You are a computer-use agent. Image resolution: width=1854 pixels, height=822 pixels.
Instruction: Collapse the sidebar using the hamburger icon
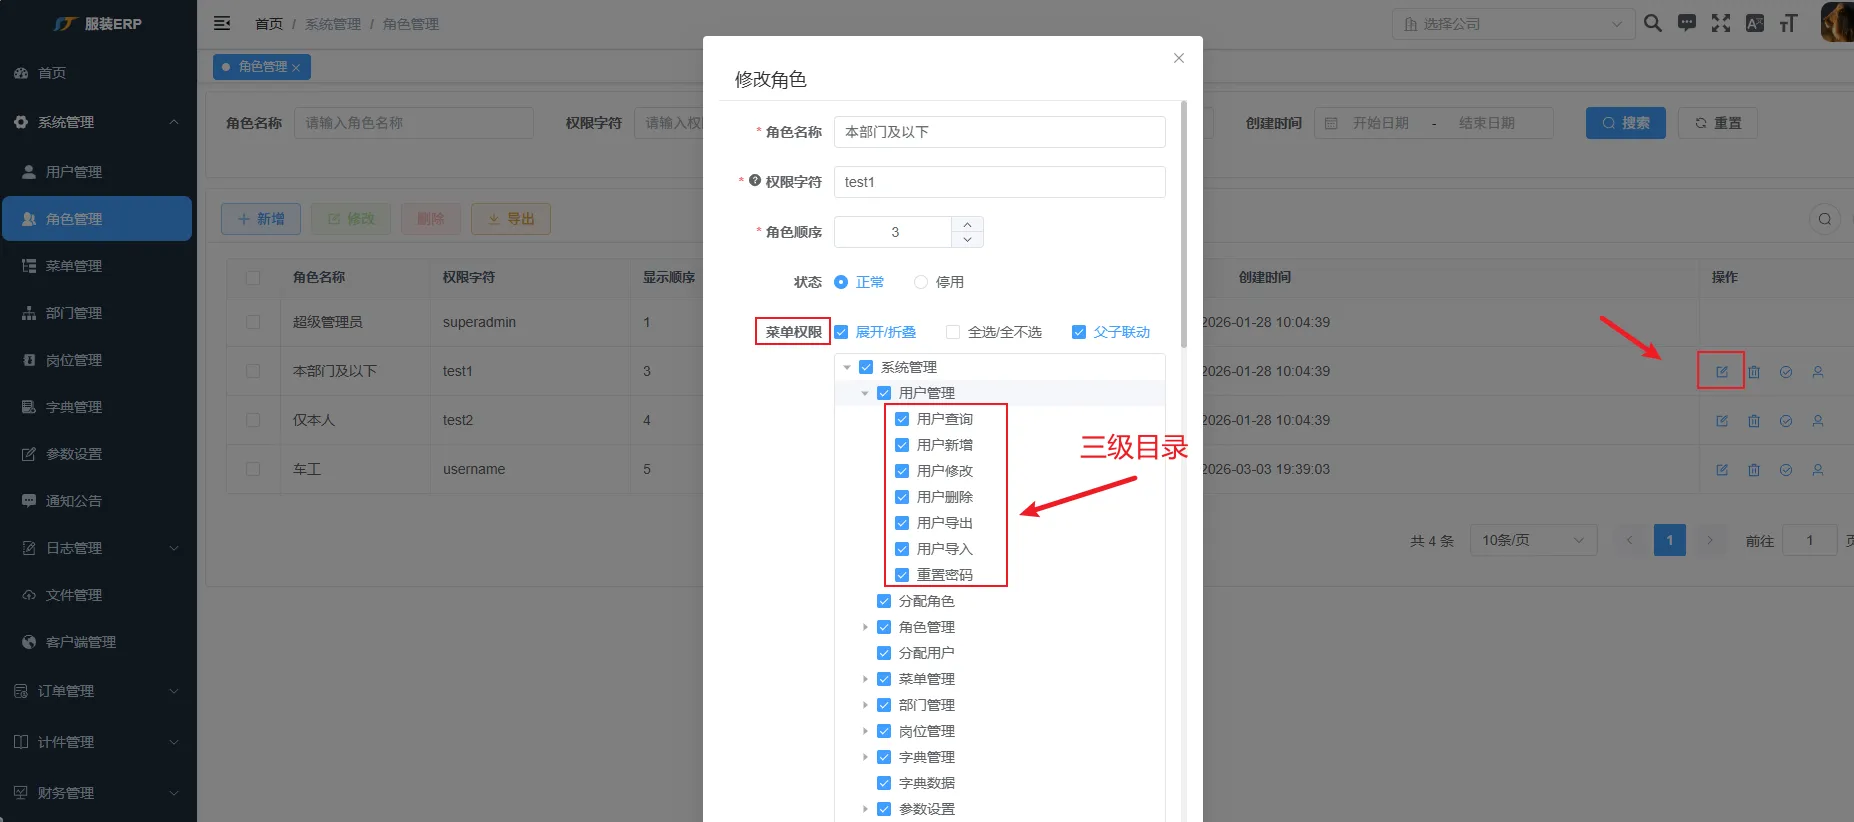tap(222, 23)
